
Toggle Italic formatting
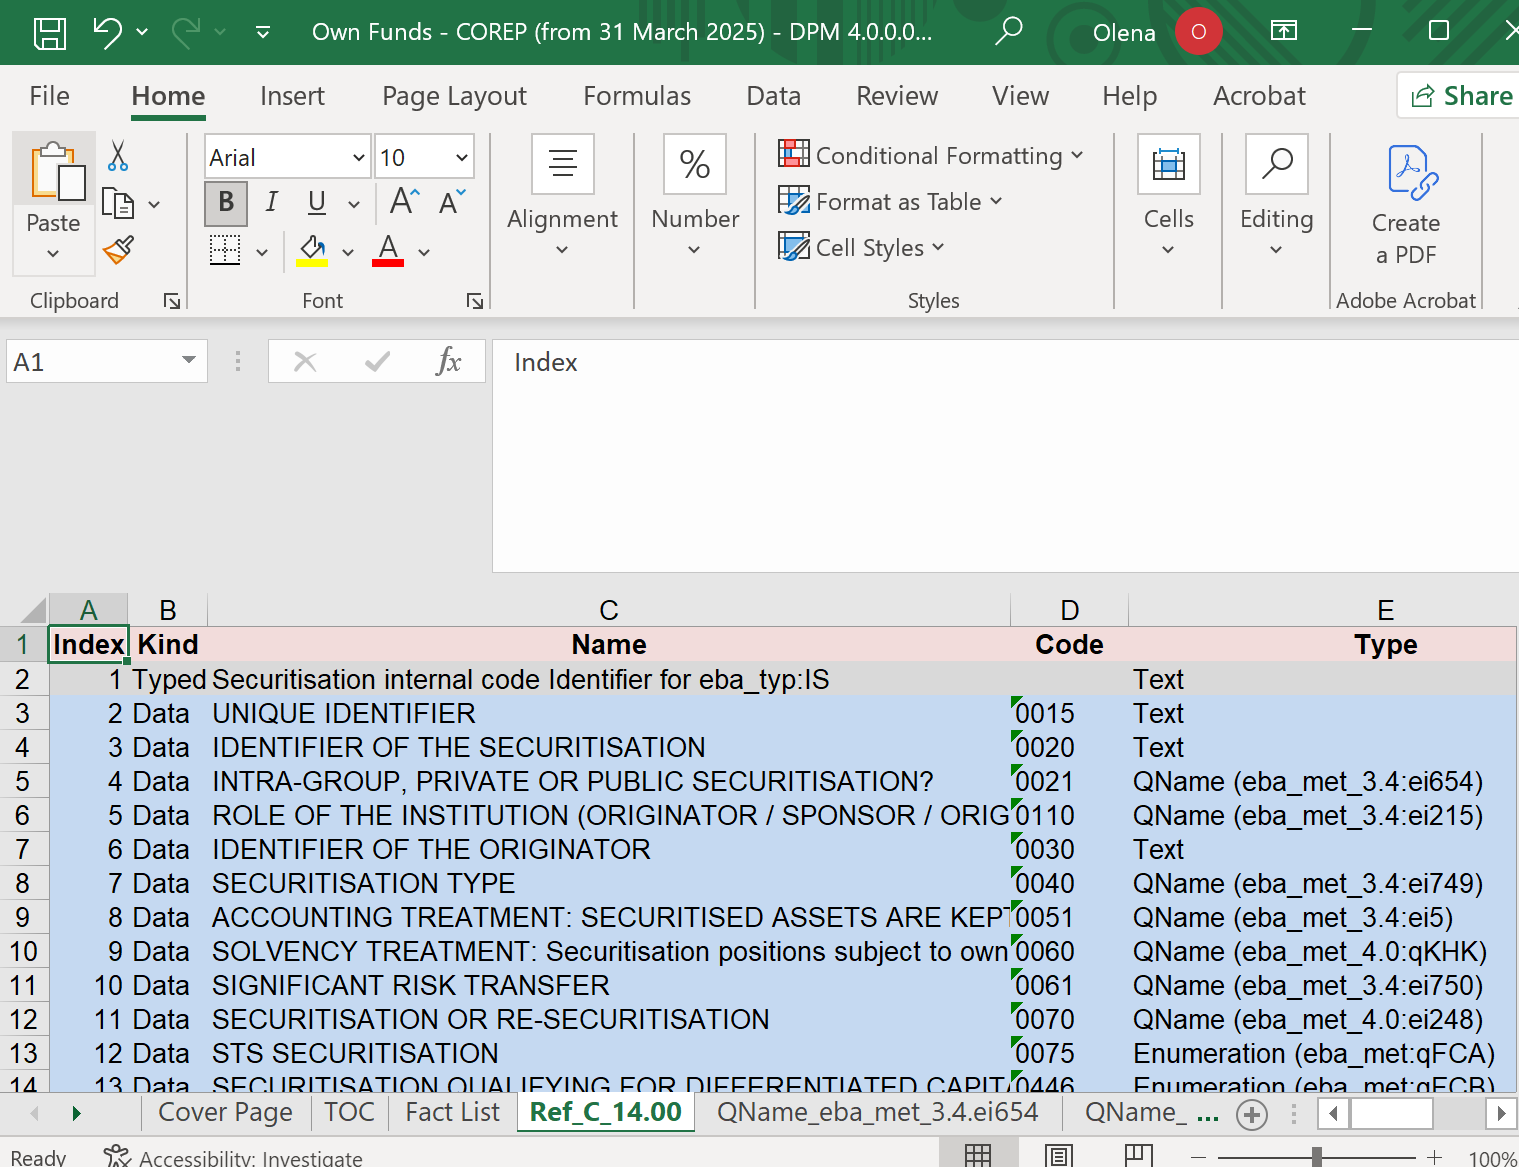point(271,203)
